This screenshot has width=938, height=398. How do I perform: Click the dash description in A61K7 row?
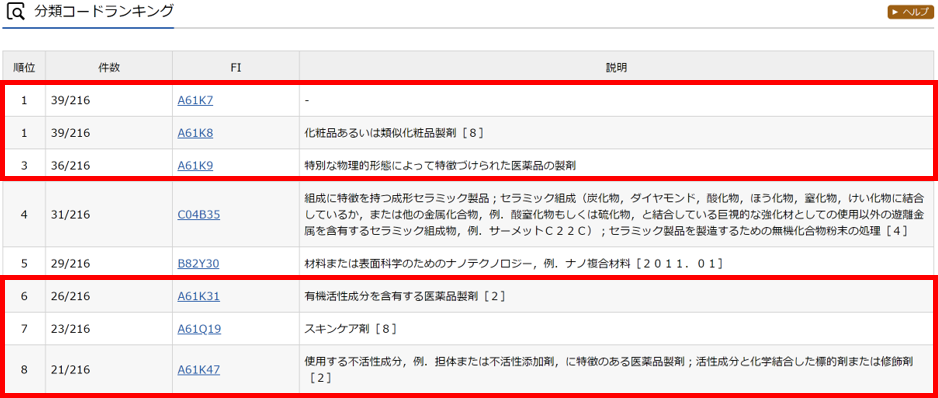tap(306, 101)
